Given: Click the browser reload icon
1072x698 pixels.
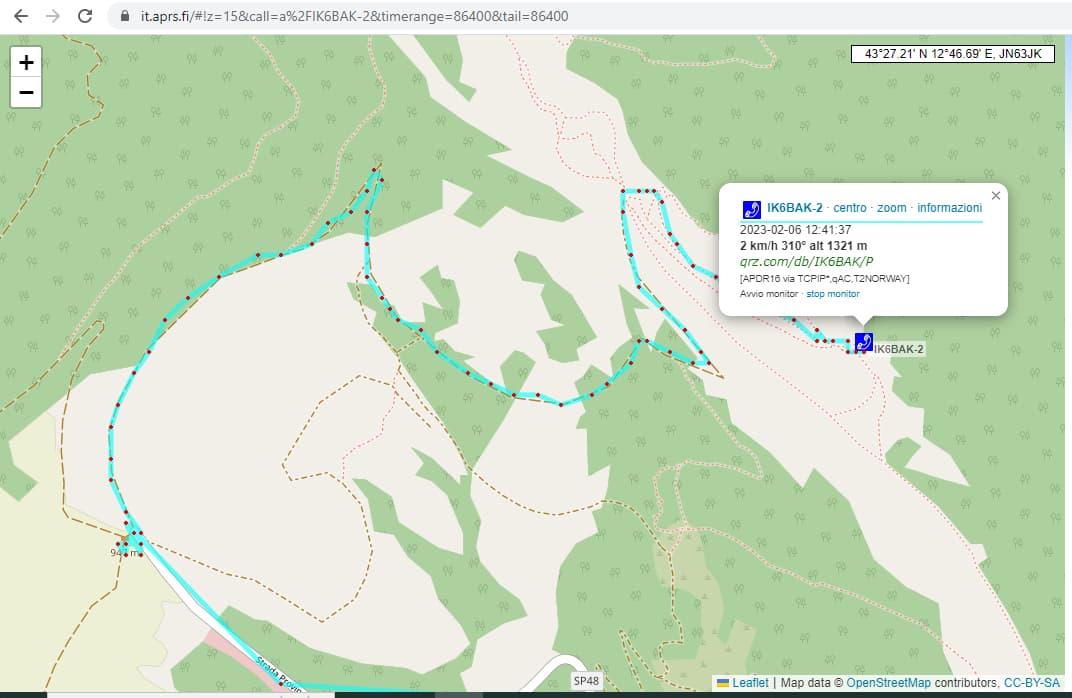Looking at the screenshot, I should coord(84,16).
